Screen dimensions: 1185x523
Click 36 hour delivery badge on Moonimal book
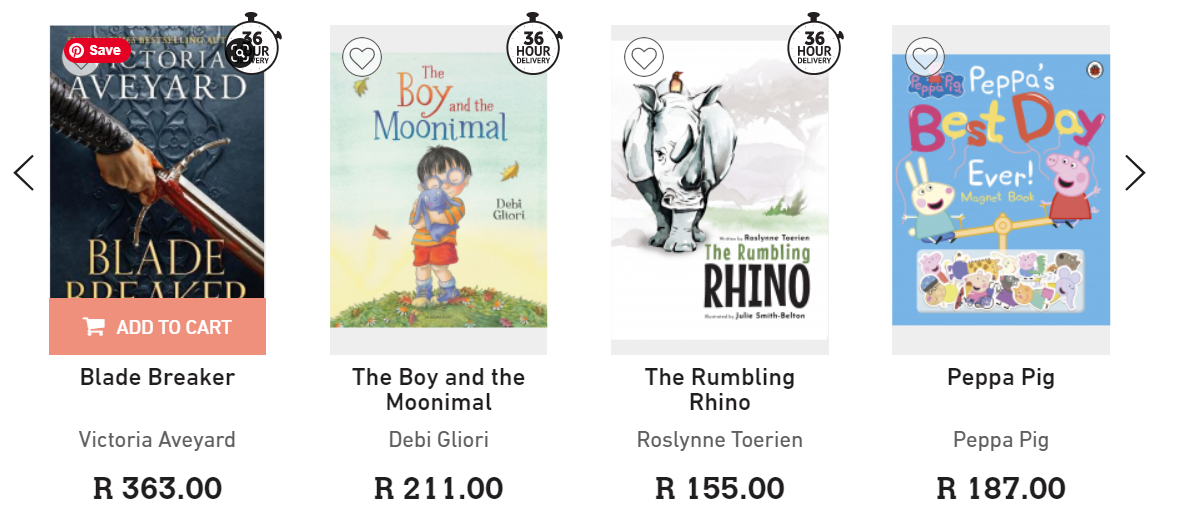click(x=533, y=45)
